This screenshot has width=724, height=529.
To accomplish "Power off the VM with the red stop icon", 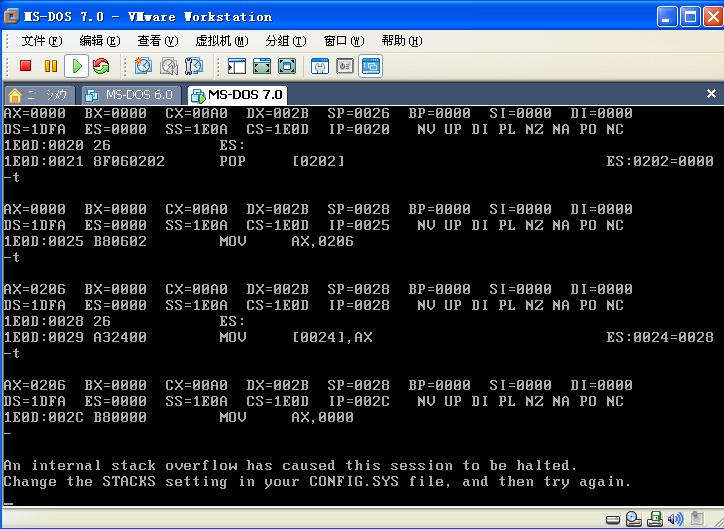I will pyautogui.click(x=25, y=66).
